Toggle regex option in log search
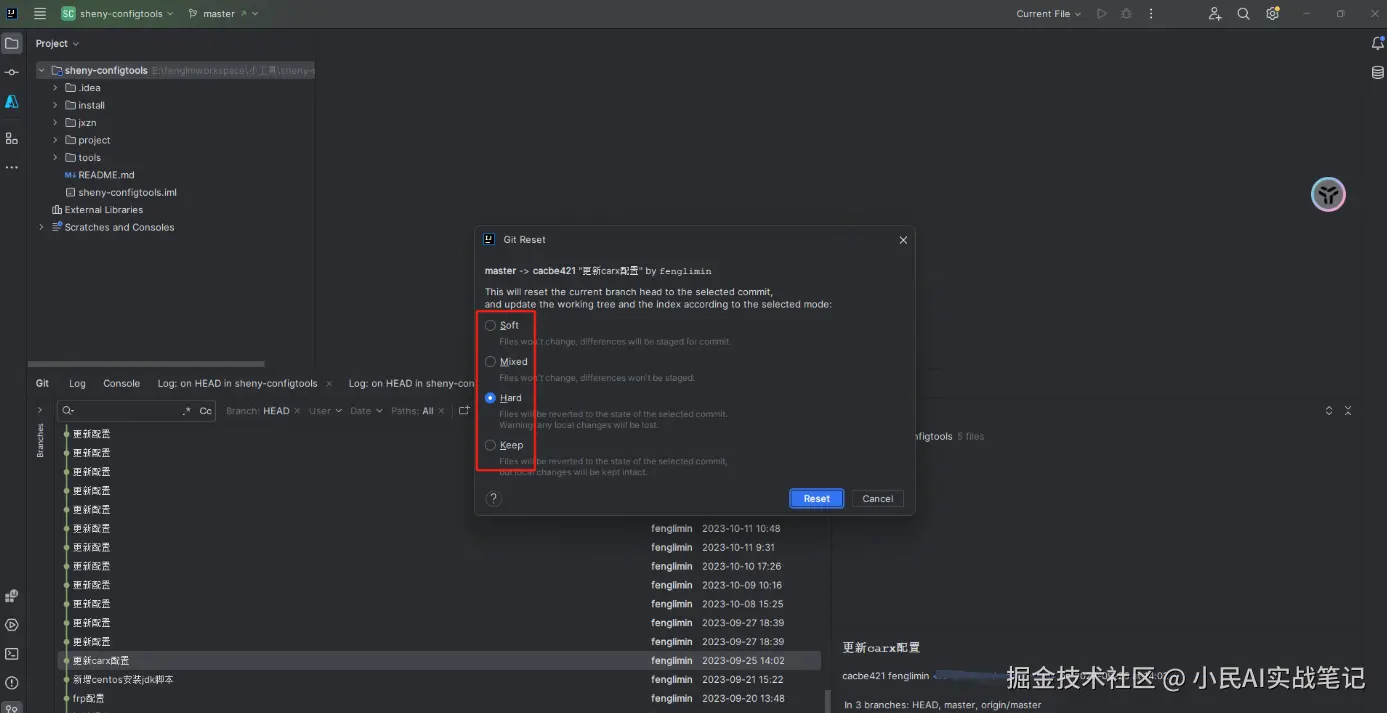Image resolution: width=1387 pixels, height=713 pixels. [x=187, y=411]
